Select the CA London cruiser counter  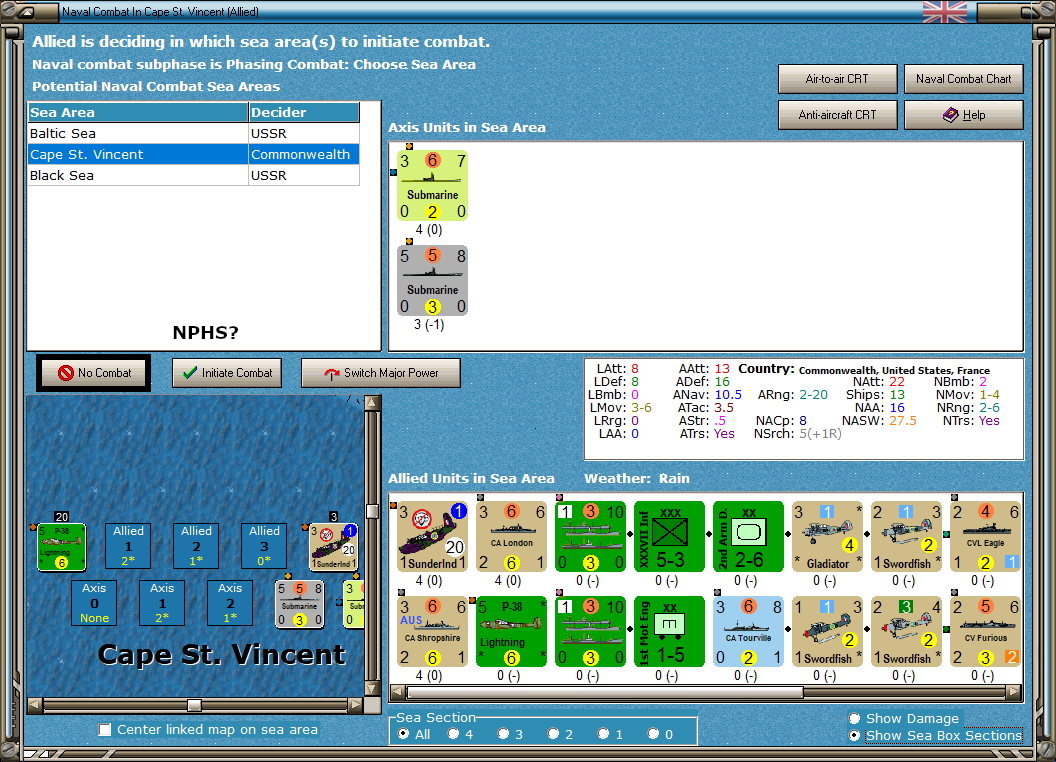tap(512, 536)
